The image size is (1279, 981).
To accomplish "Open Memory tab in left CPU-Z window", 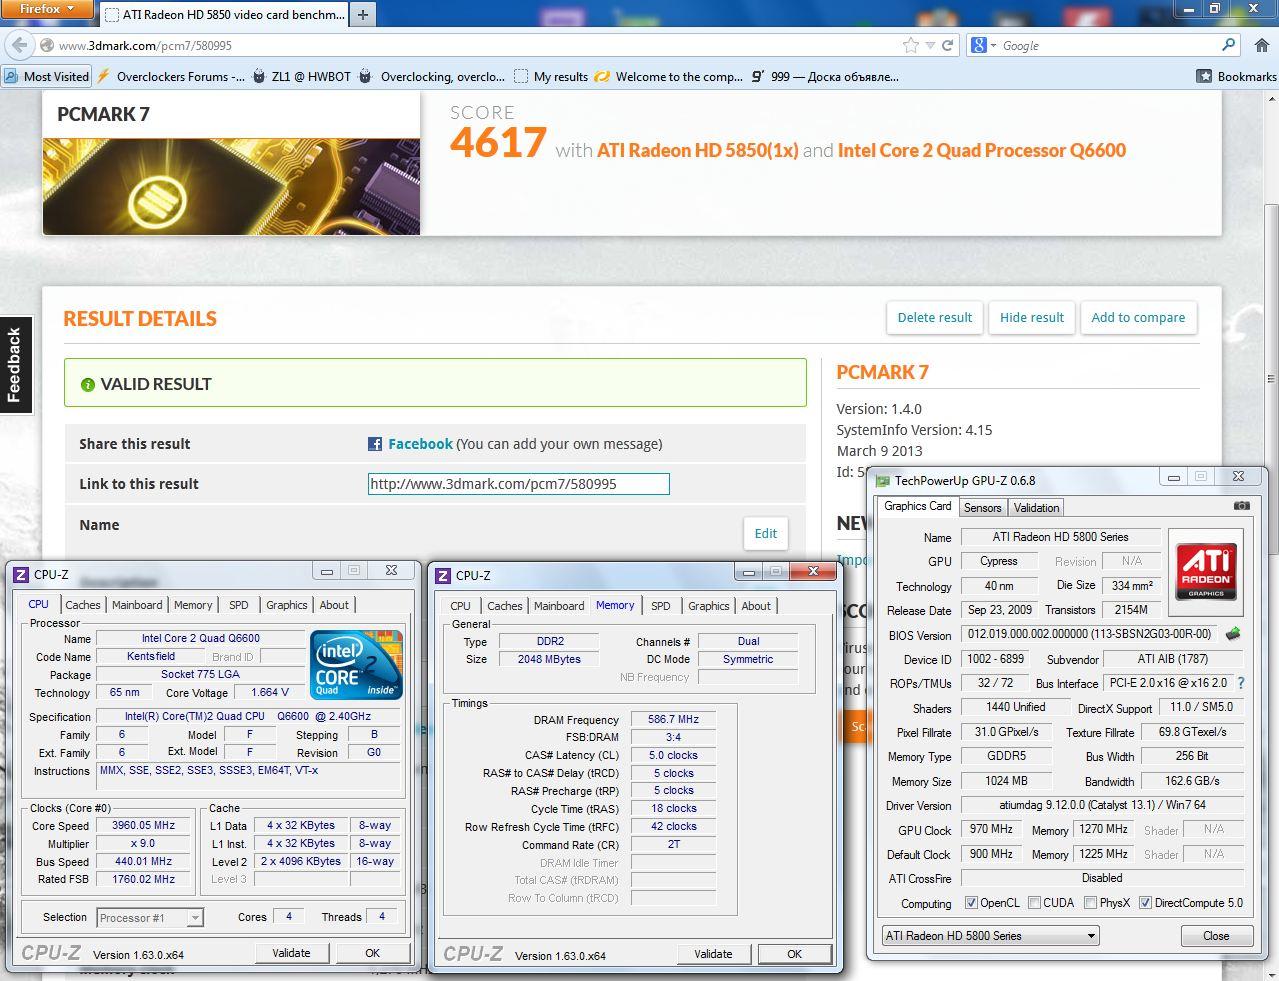I will coord(193,605).
